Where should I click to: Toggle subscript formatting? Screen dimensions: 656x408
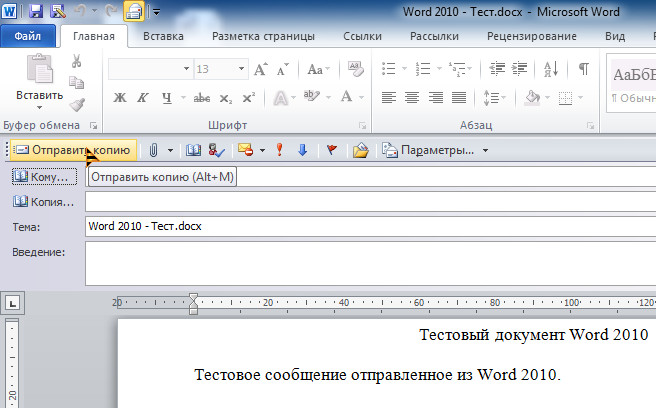click(226, 98)
